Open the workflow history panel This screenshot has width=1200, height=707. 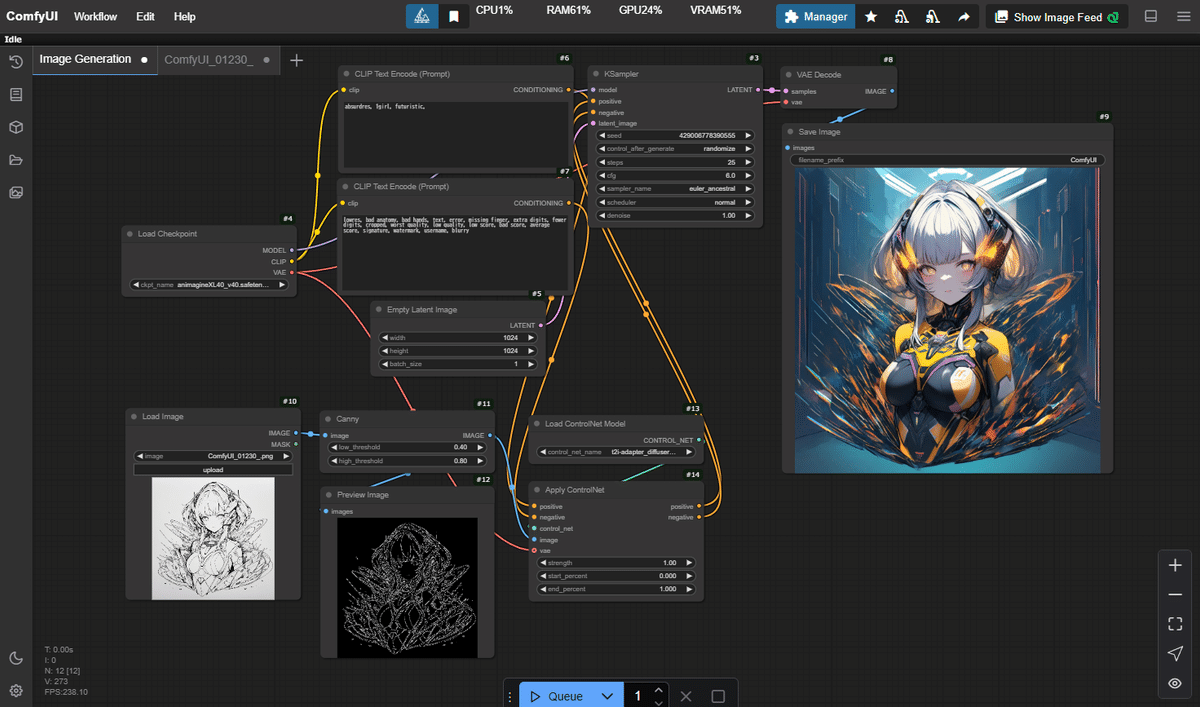[16, 61]
